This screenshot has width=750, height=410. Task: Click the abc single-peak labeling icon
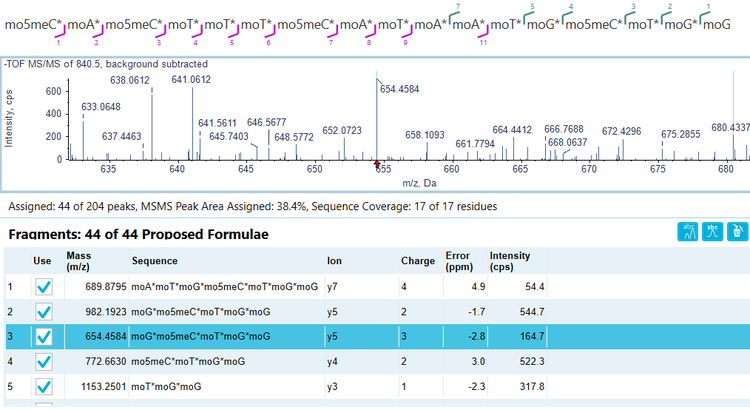coord(712,232)
